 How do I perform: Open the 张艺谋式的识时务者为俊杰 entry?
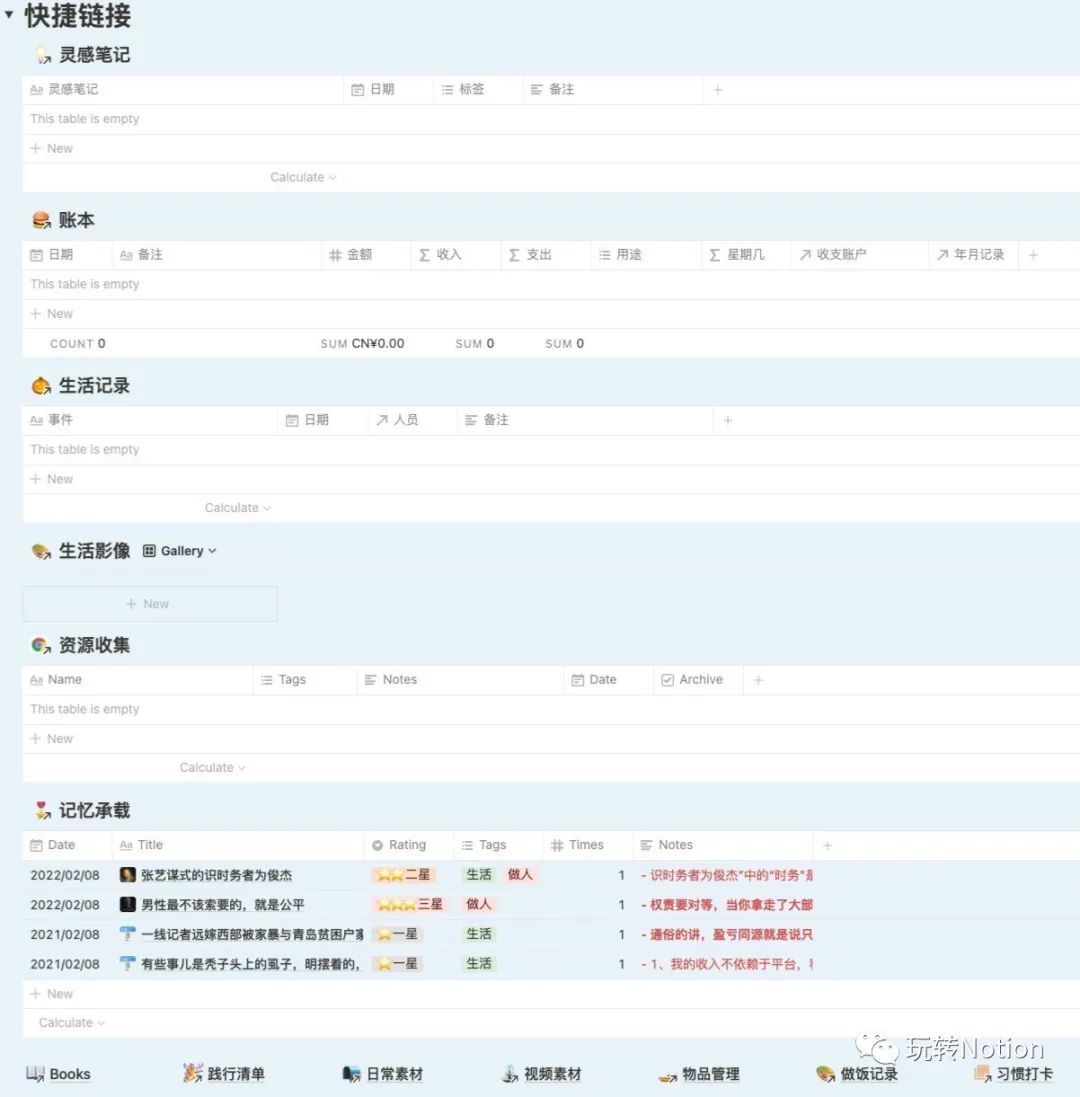click(x=216, y=875)
